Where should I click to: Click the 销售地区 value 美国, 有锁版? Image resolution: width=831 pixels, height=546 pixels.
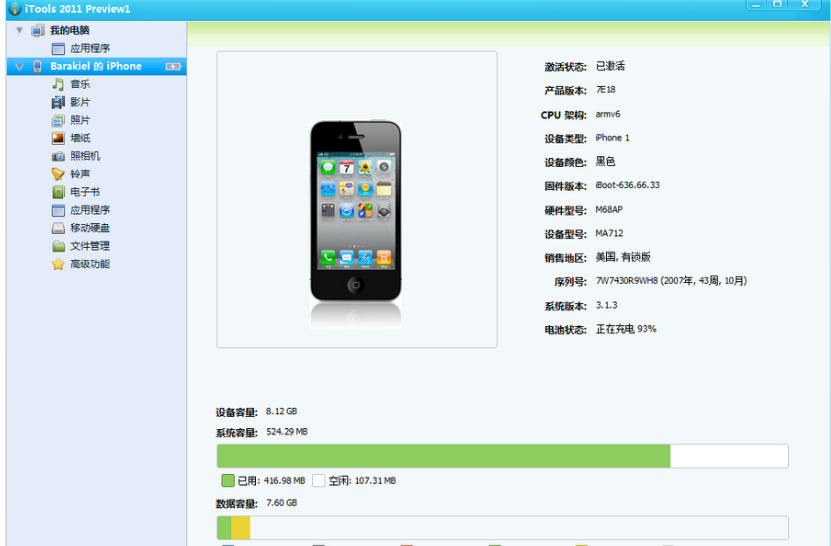(x=623, y=257)
